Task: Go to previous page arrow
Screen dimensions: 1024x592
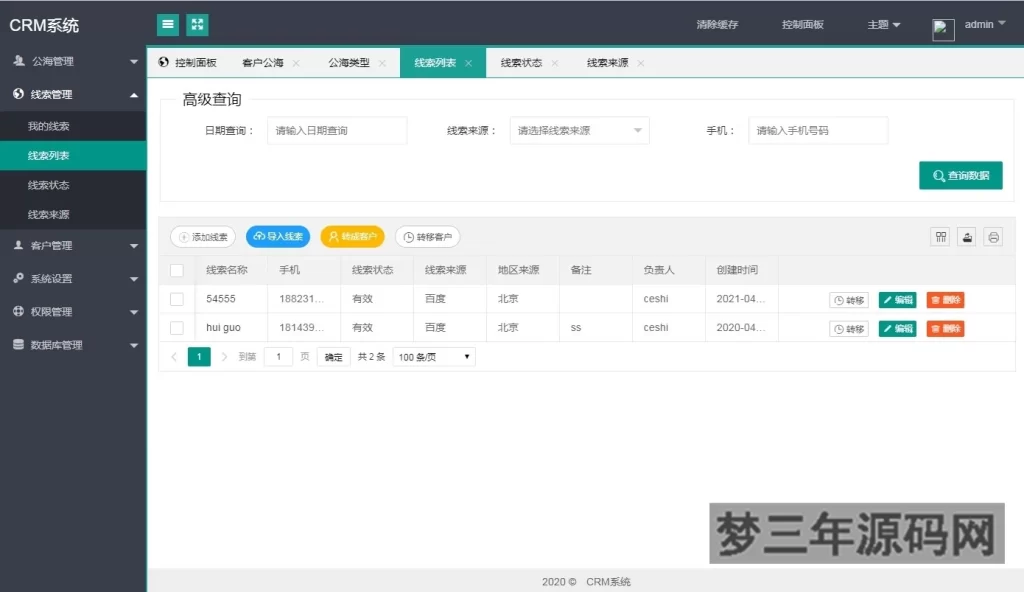Action: [174, 357]
